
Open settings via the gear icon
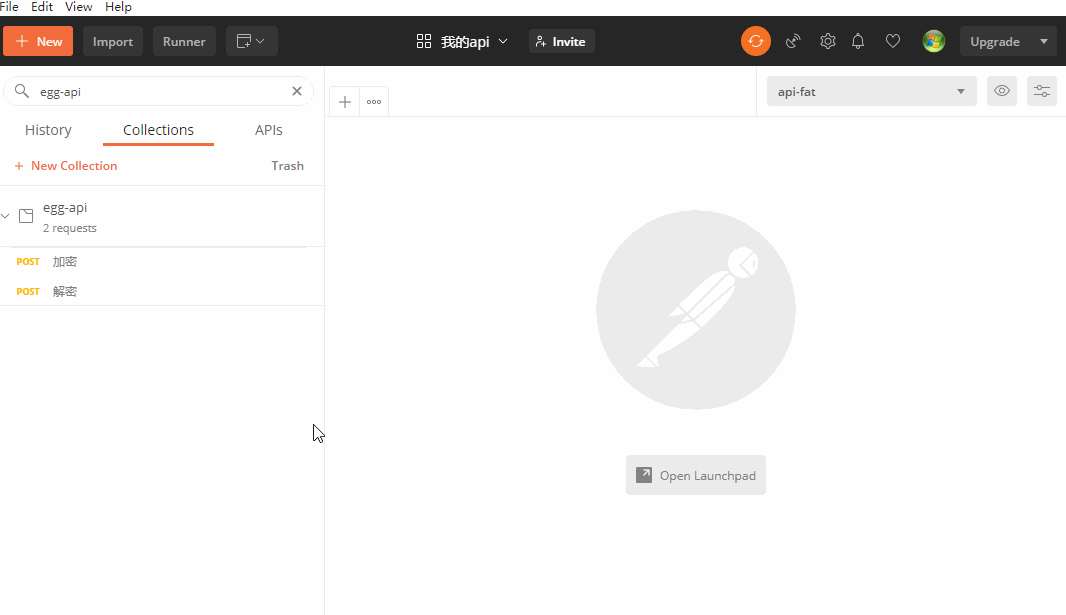(x=827, y=41)
